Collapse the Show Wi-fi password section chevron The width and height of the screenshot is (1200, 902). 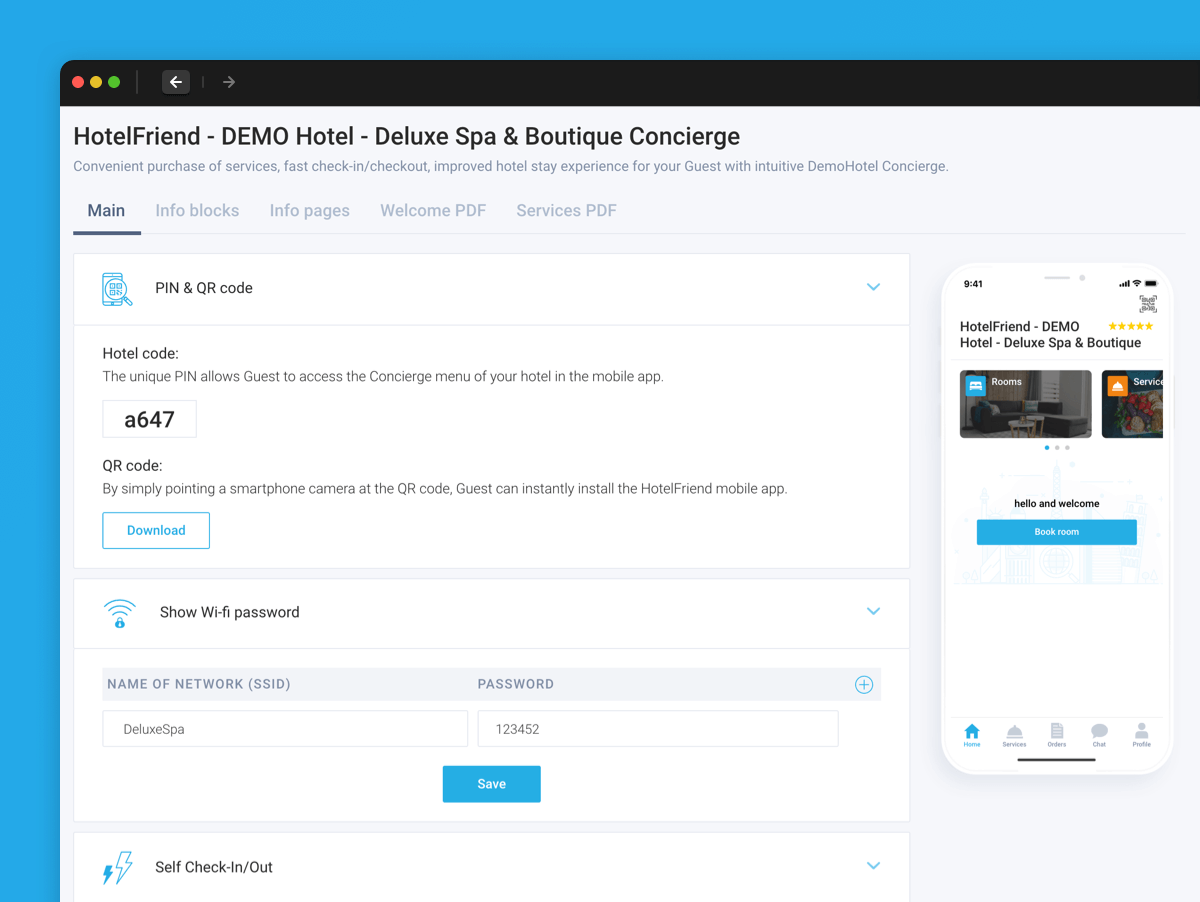tap(873, 611)
